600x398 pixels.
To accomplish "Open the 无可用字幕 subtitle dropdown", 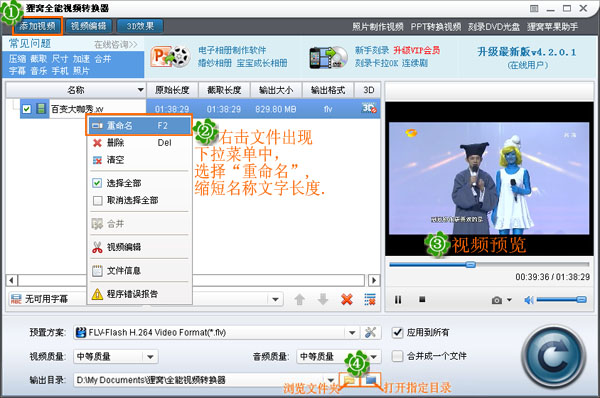I will tap(275, 299).
